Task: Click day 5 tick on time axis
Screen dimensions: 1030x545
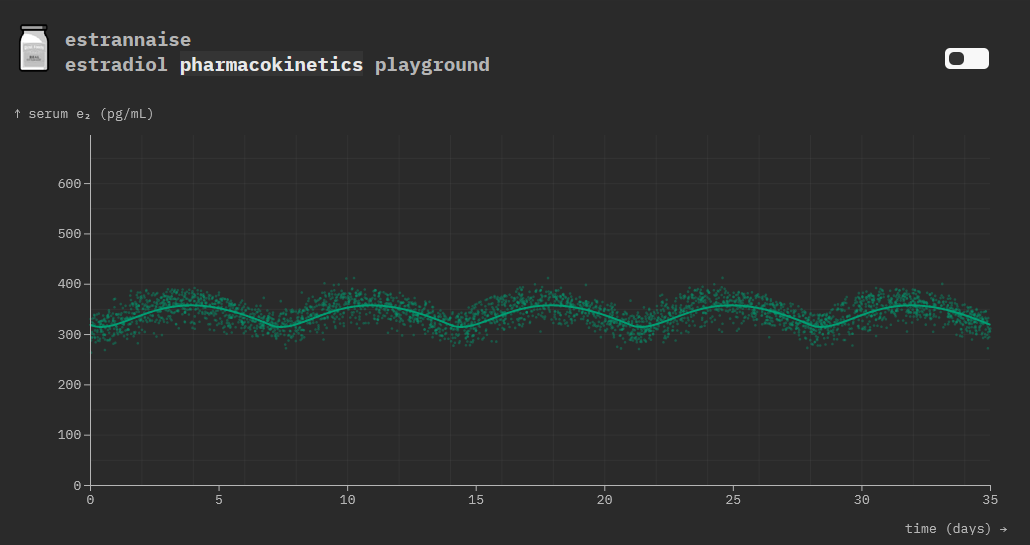Action: (219, 499)
